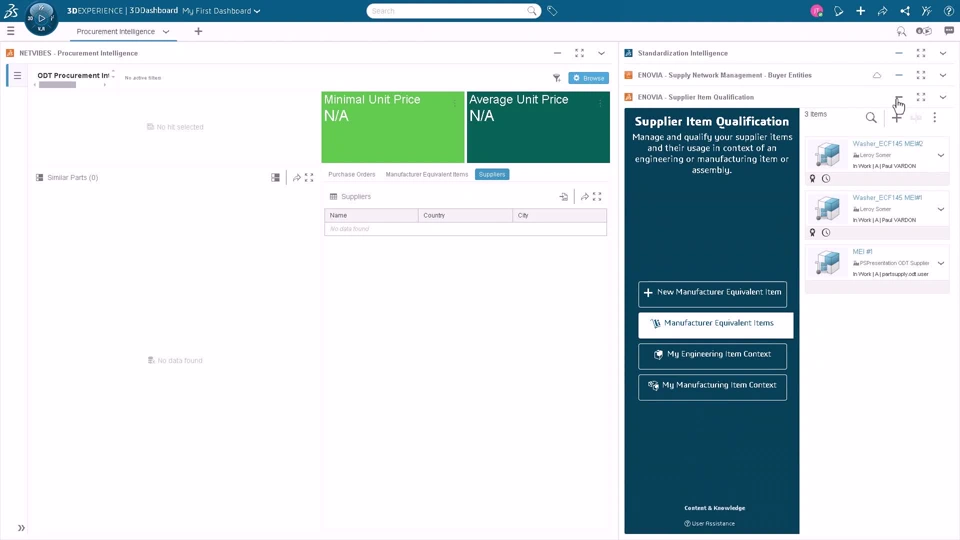Open the Help question mark icon
Viewport: 960px width, 540px height.
click(x=948, y=11)
